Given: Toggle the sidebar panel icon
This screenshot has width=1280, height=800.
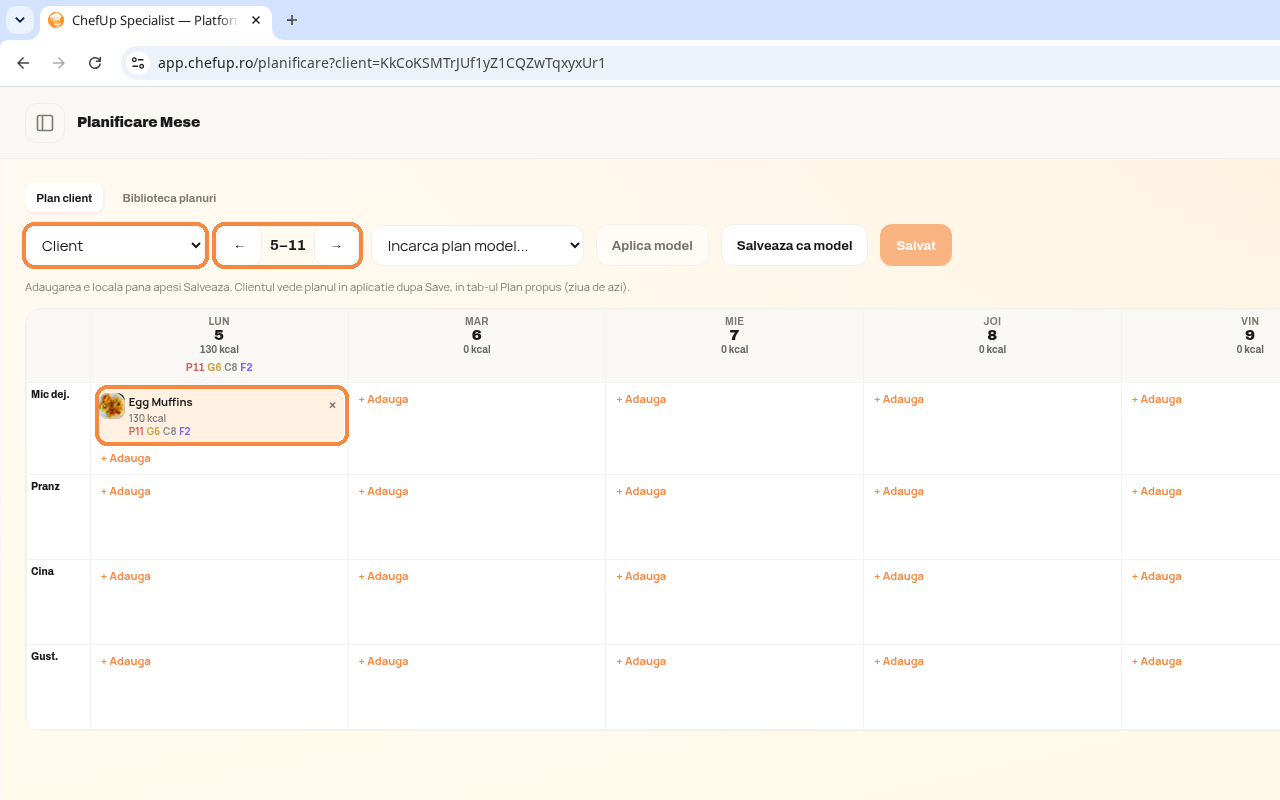Looking at the screenshot, I should point(45,123).
